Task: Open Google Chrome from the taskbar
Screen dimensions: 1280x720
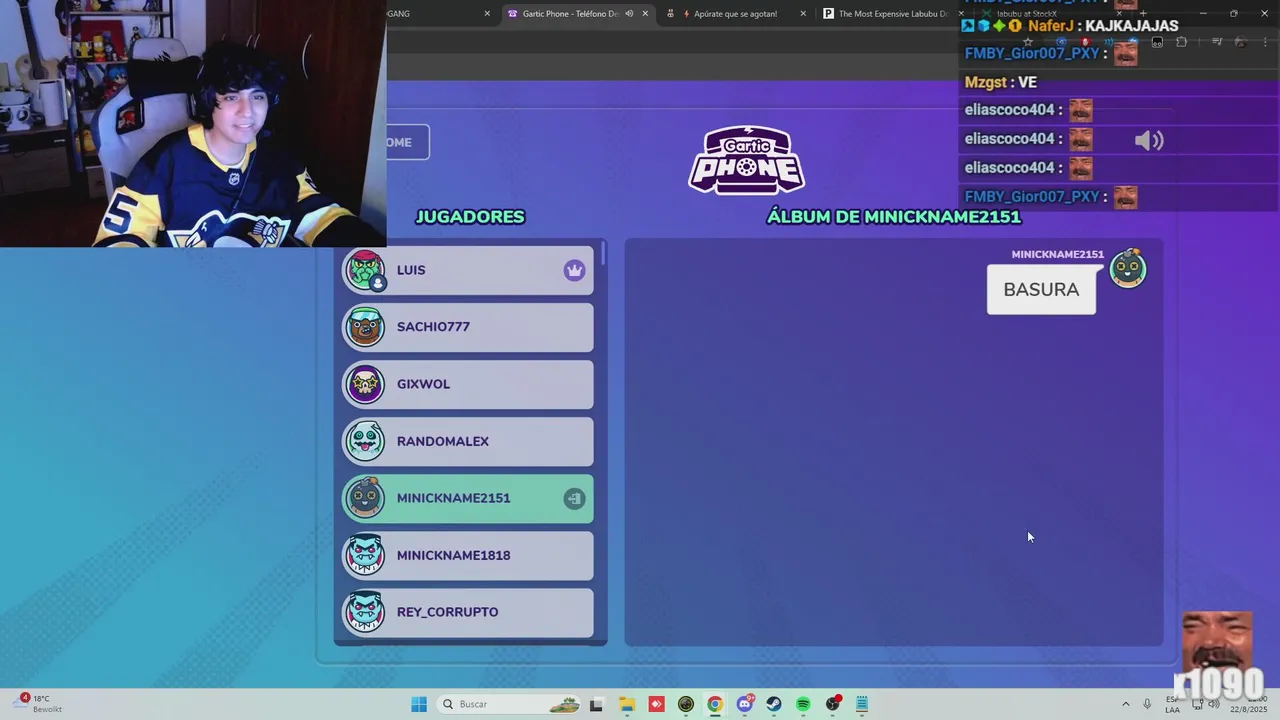Action: point(715,704)
